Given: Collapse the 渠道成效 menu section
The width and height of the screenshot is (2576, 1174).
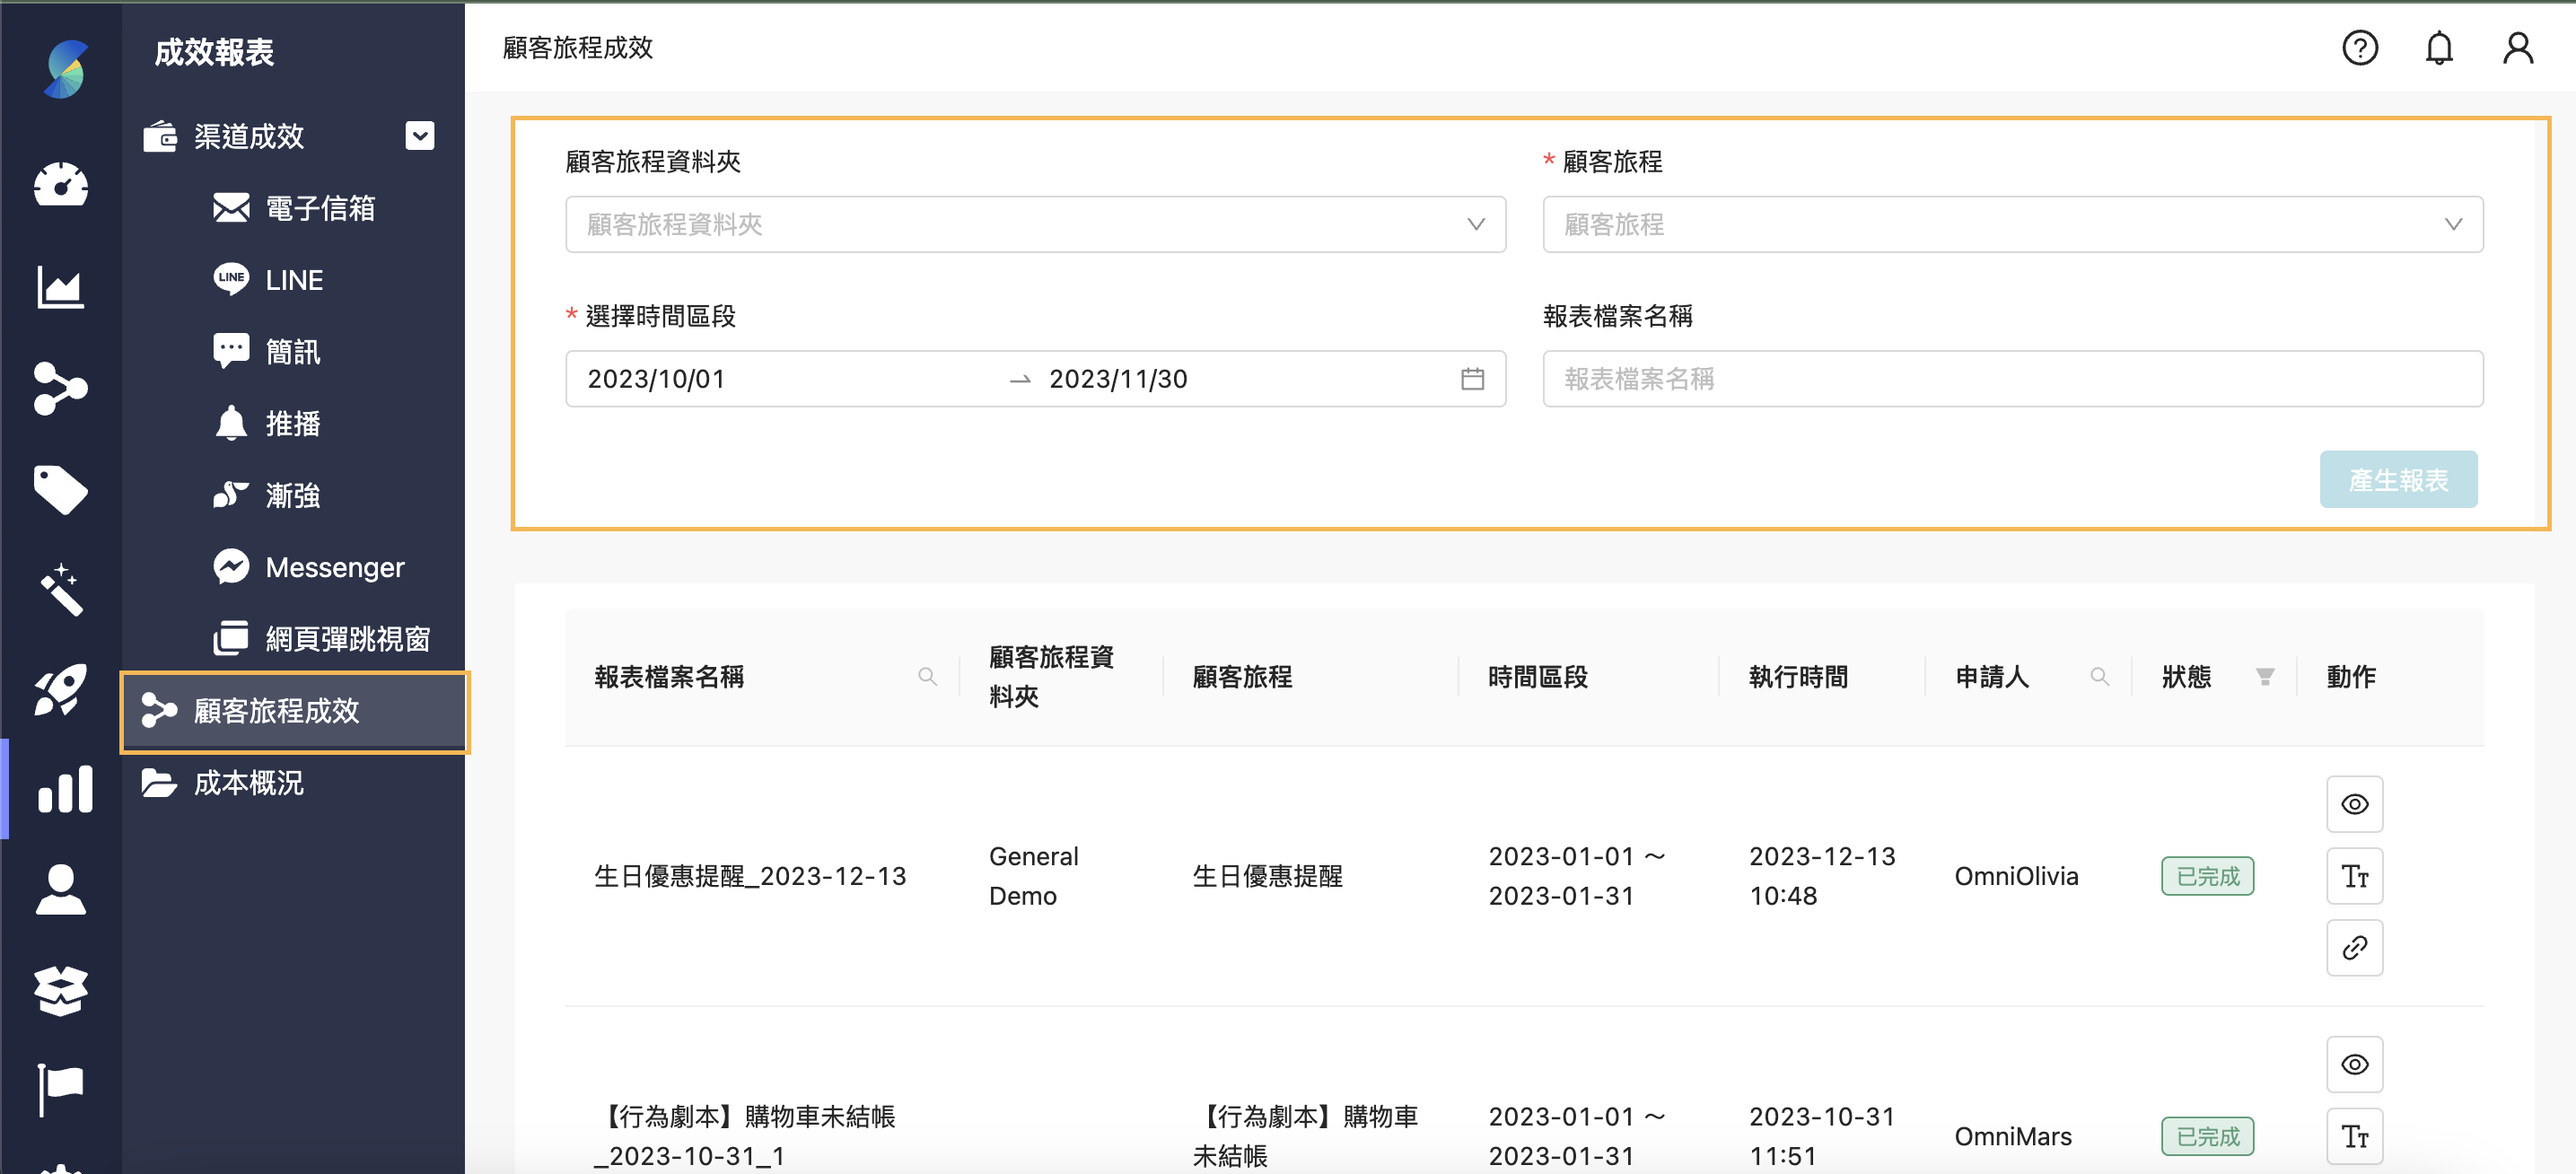Looking at the screenshot, I should click(419, 136).
